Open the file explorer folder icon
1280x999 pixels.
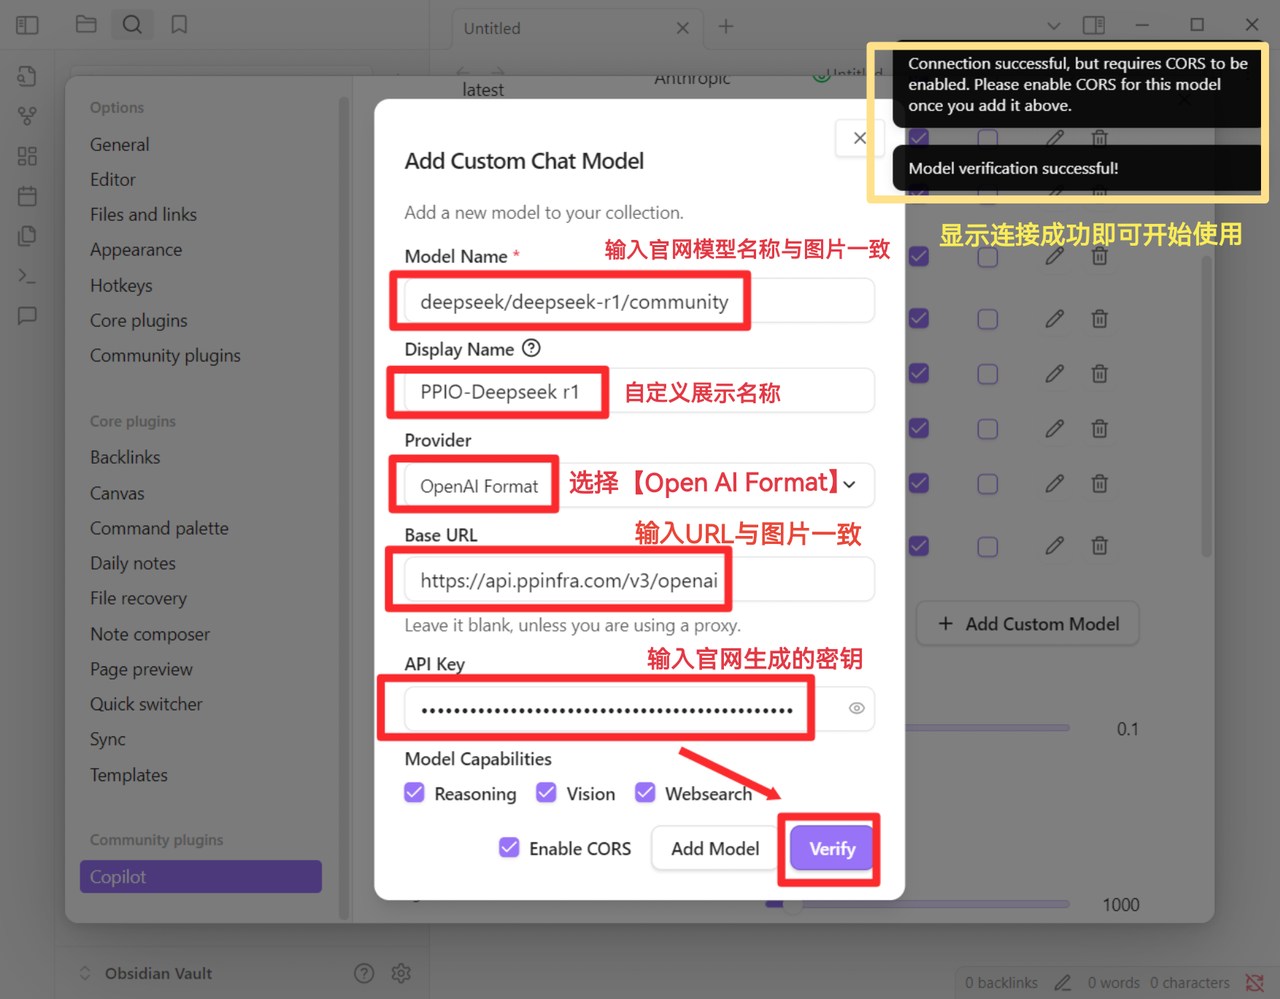[x=86, y=25]
